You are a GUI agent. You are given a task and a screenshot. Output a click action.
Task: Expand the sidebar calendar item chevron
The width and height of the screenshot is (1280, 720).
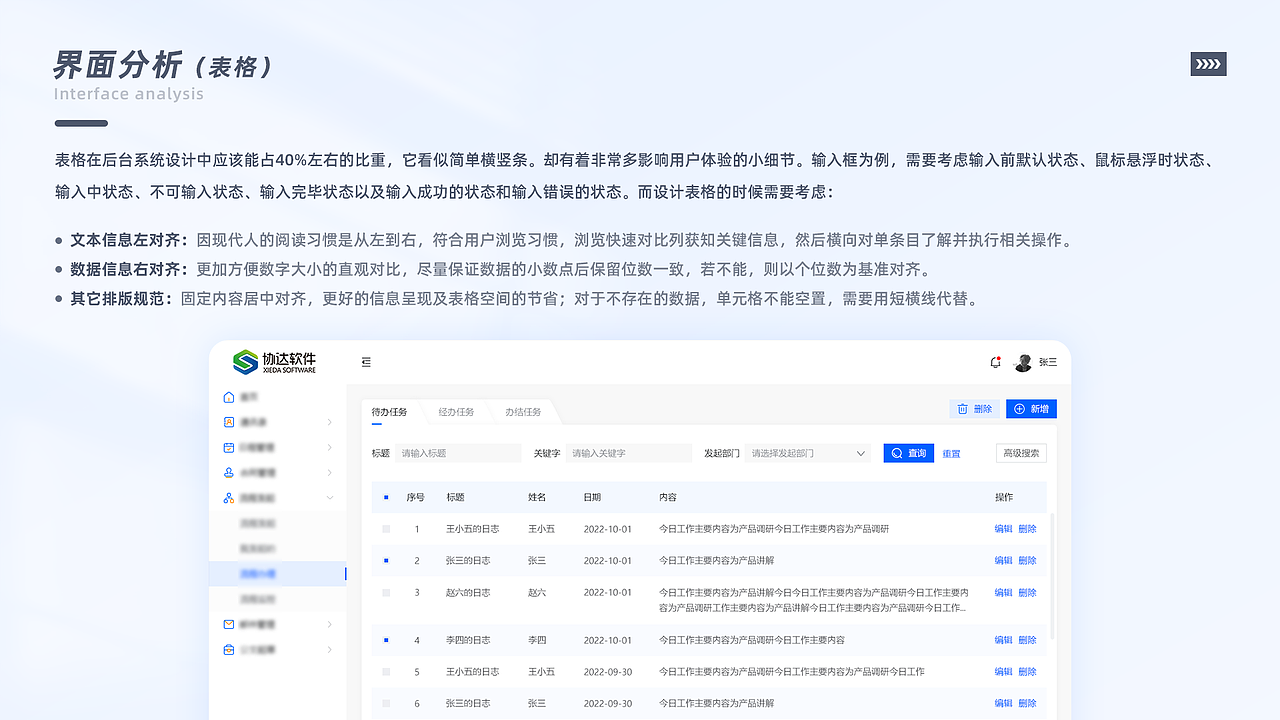point(330,447)
